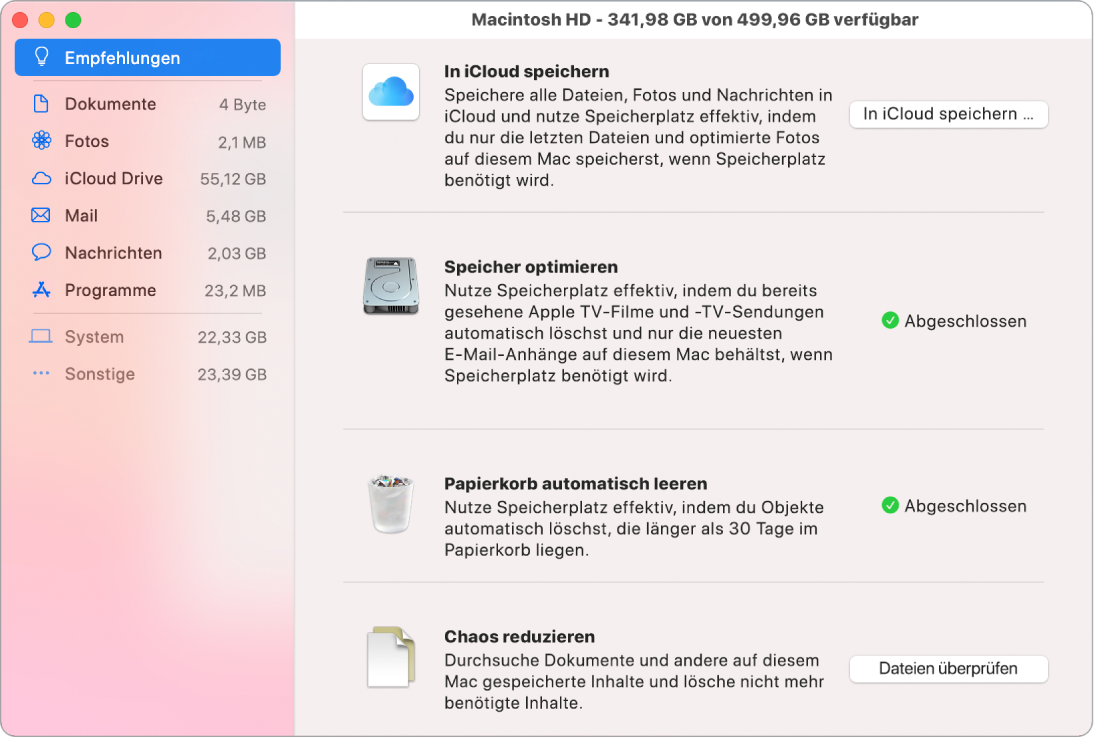
Task: Click the green Abgeschlossen checkmark for Speicher optimieren
Action: 890,321
